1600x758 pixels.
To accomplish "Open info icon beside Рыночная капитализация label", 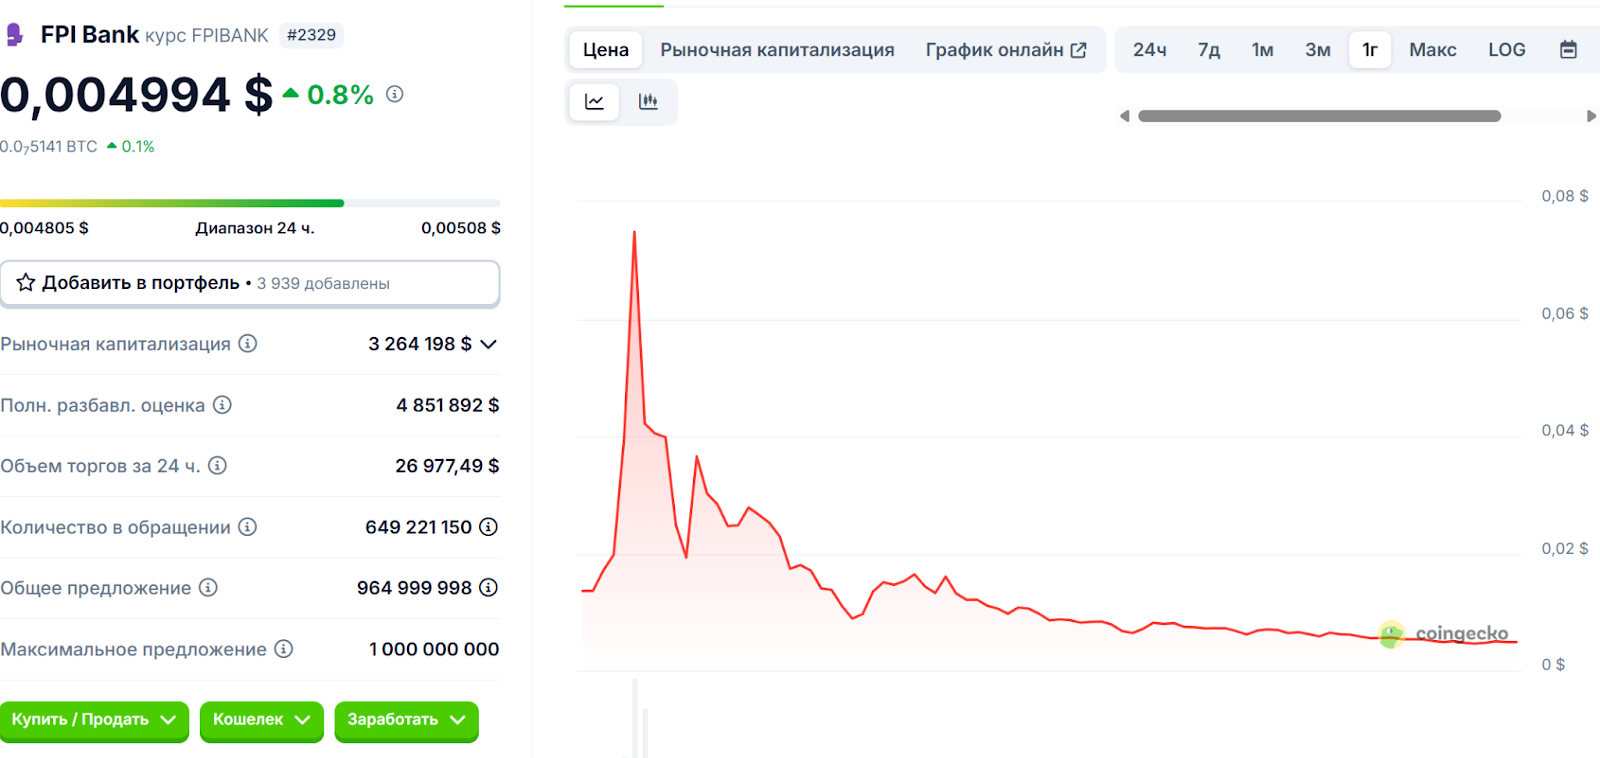I will [x=248, y=343].
